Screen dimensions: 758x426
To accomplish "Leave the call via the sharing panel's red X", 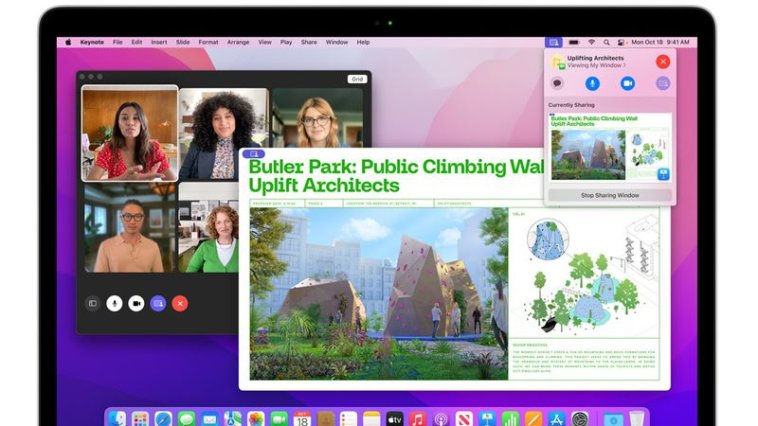I will 663,61.
